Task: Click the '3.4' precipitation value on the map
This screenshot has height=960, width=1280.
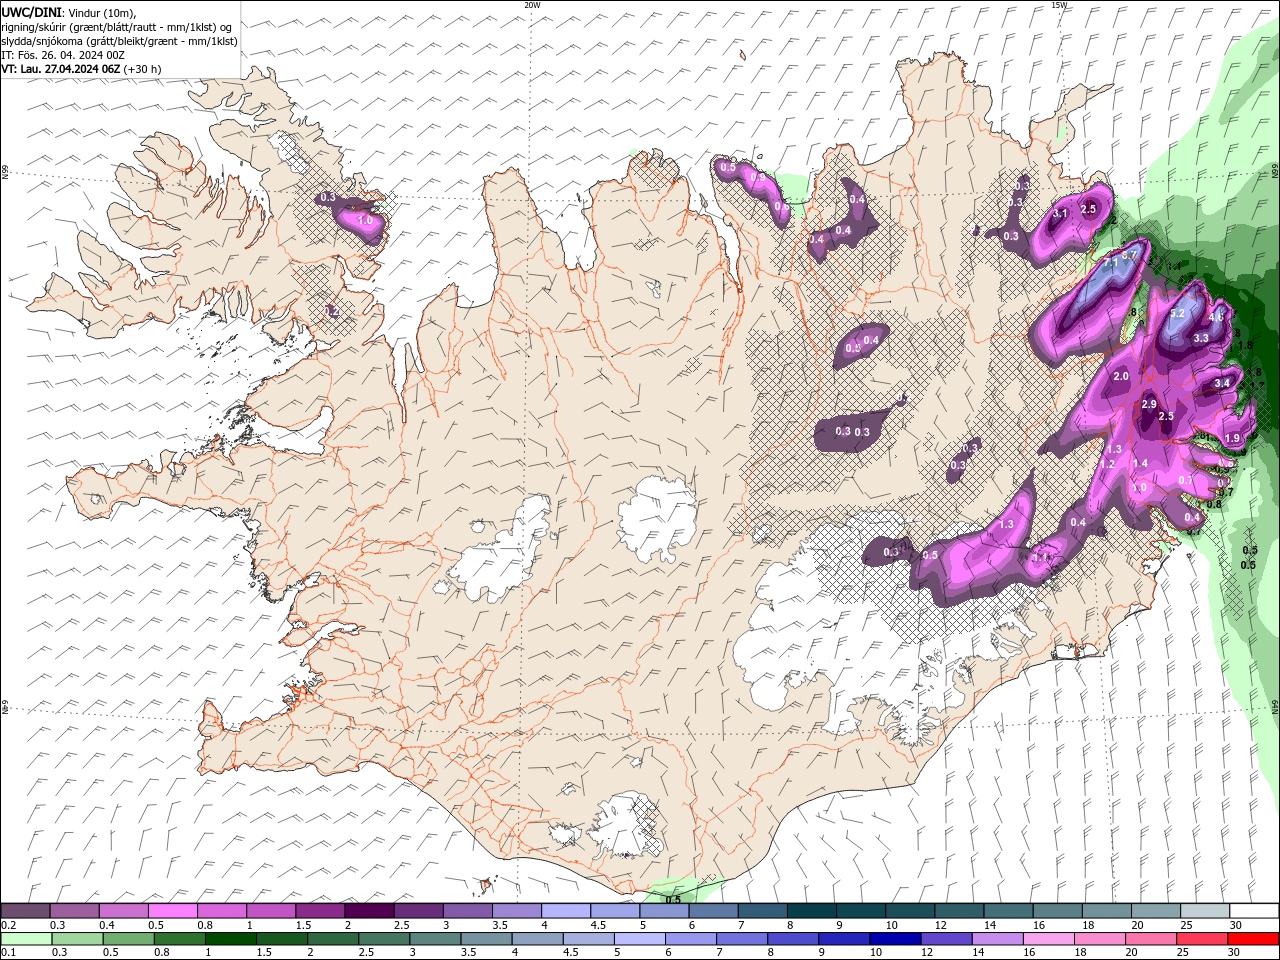Action: click(1222, 383)
